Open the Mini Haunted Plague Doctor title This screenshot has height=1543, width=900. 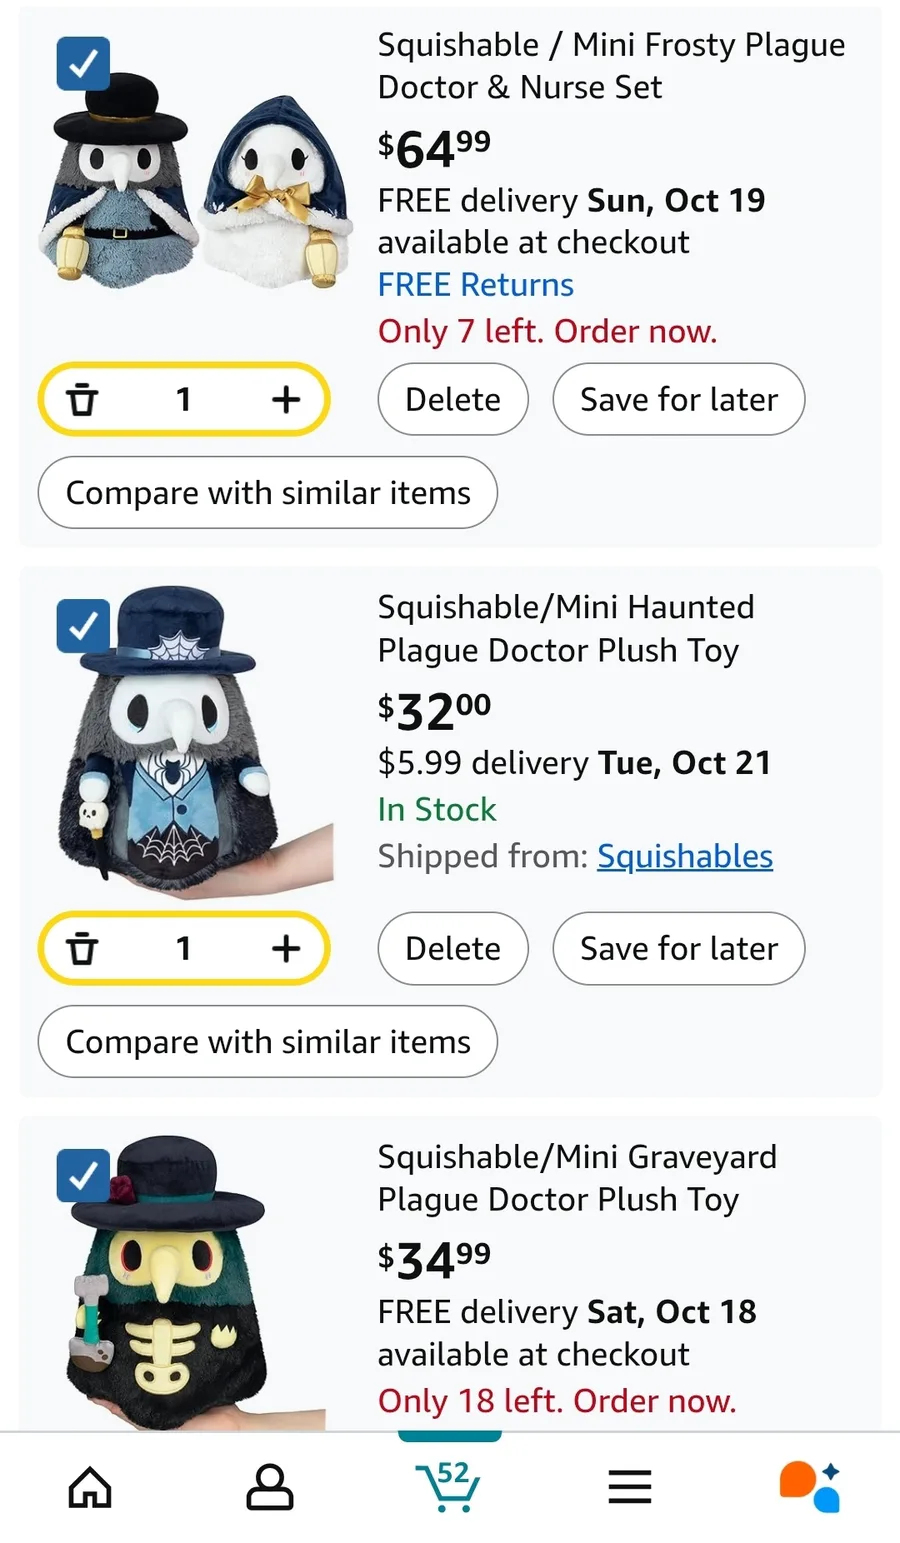(565, 628)
